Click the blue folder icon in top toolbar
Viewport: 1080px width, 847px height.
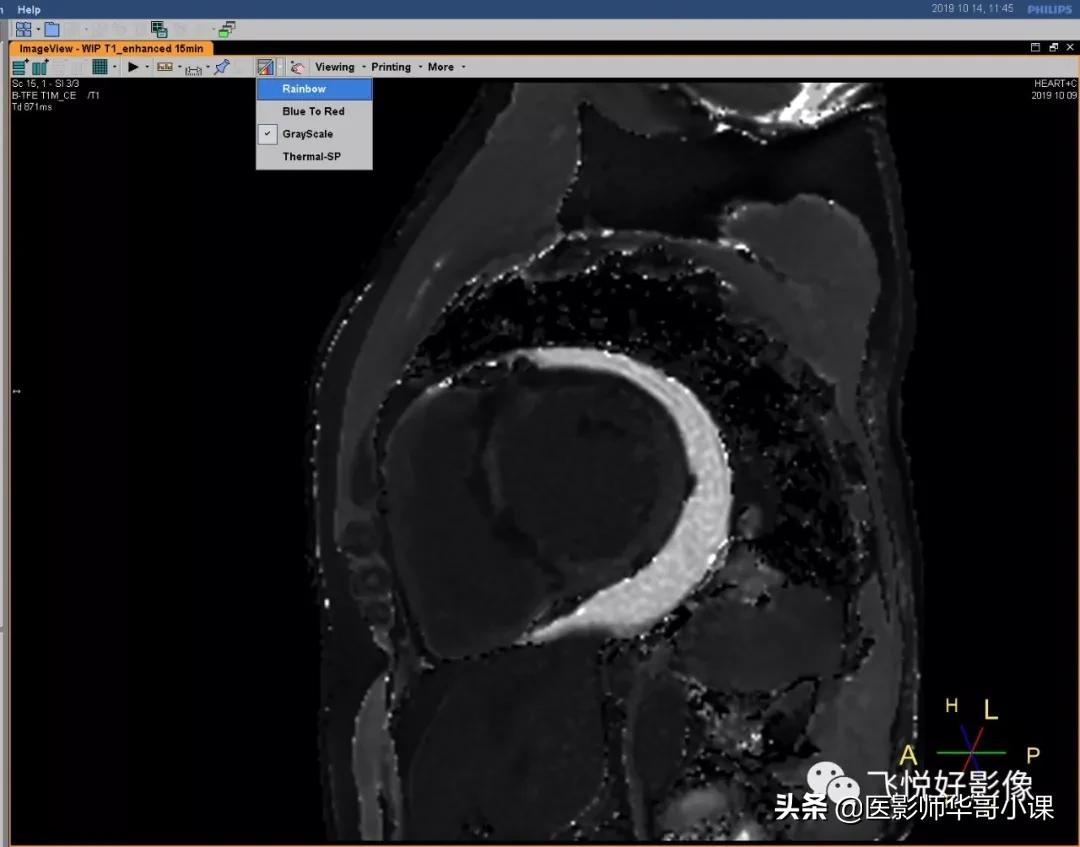click(52, 30)
